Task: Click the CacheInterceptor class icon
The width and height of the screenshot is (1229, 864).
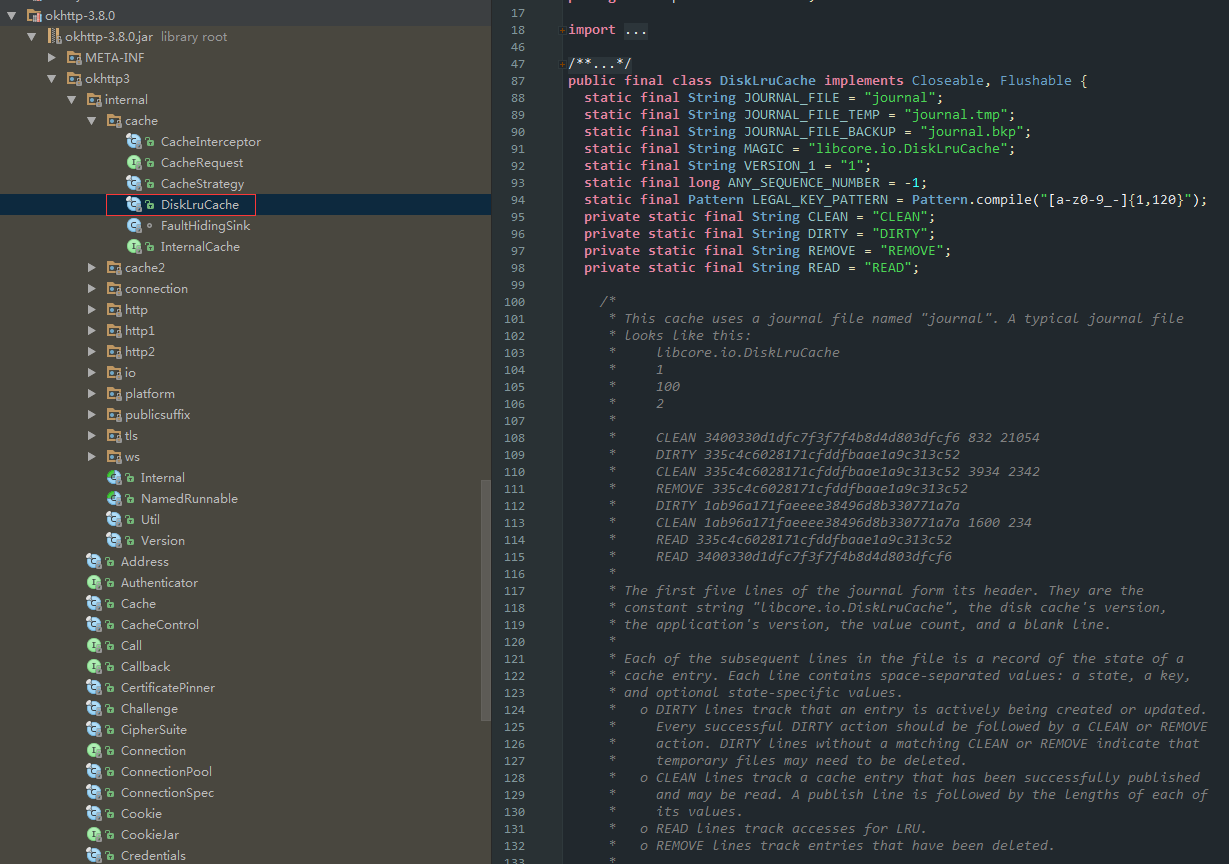Action: [x=134, y=142]
